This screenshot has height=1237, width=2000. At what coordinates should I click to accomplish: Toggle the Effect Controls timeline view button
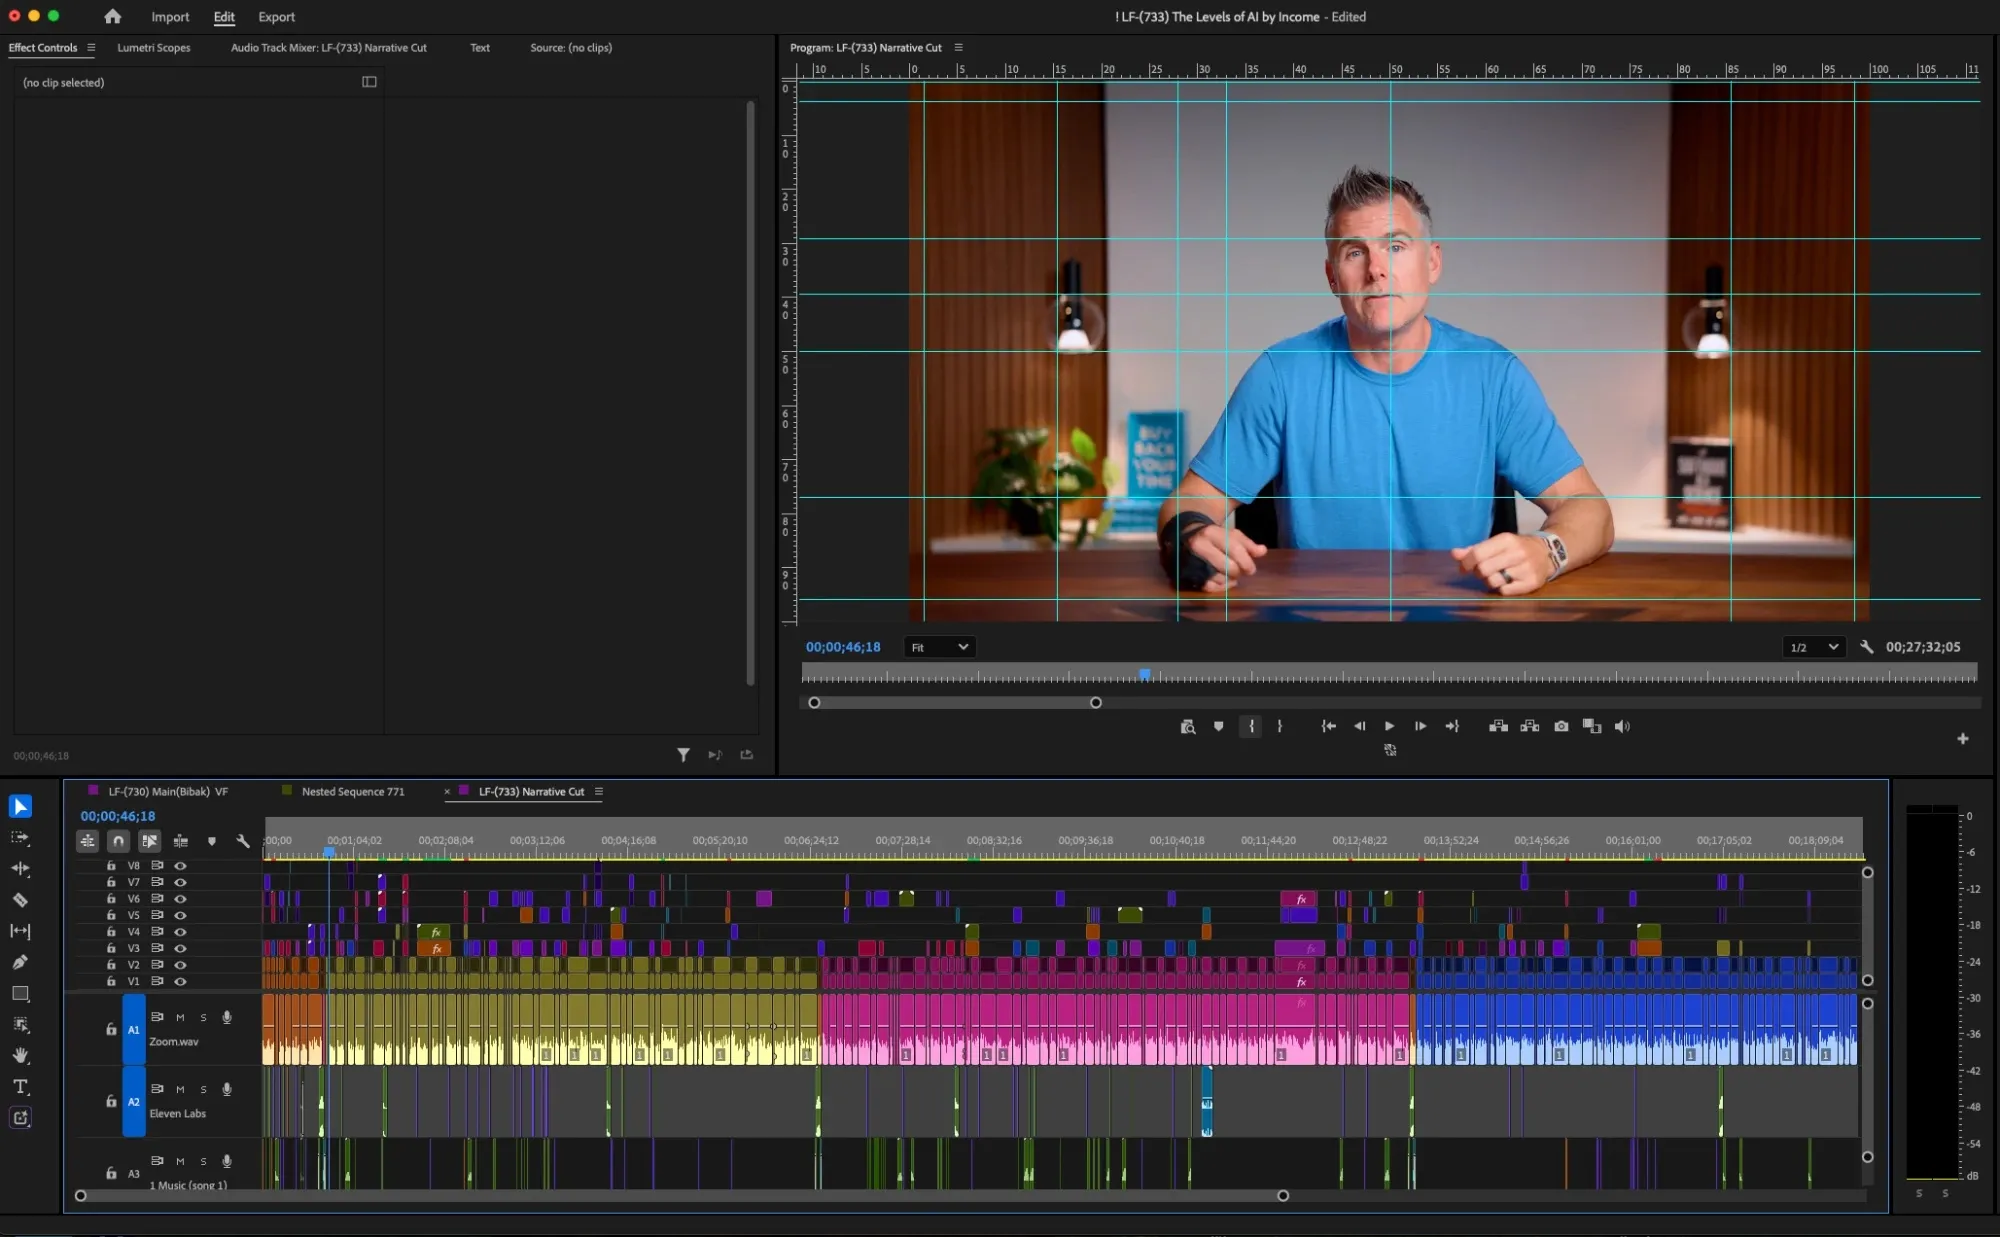(x=369, y=82)
